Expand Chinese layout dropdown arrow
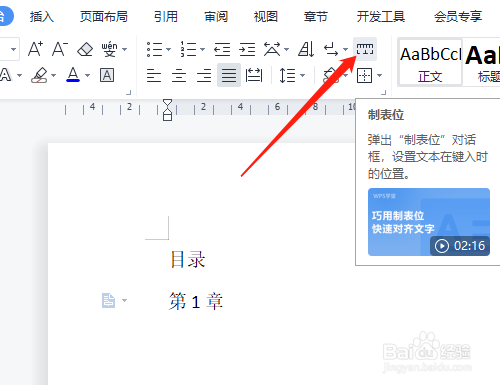 pyautogui.click(x=286, y=49)
